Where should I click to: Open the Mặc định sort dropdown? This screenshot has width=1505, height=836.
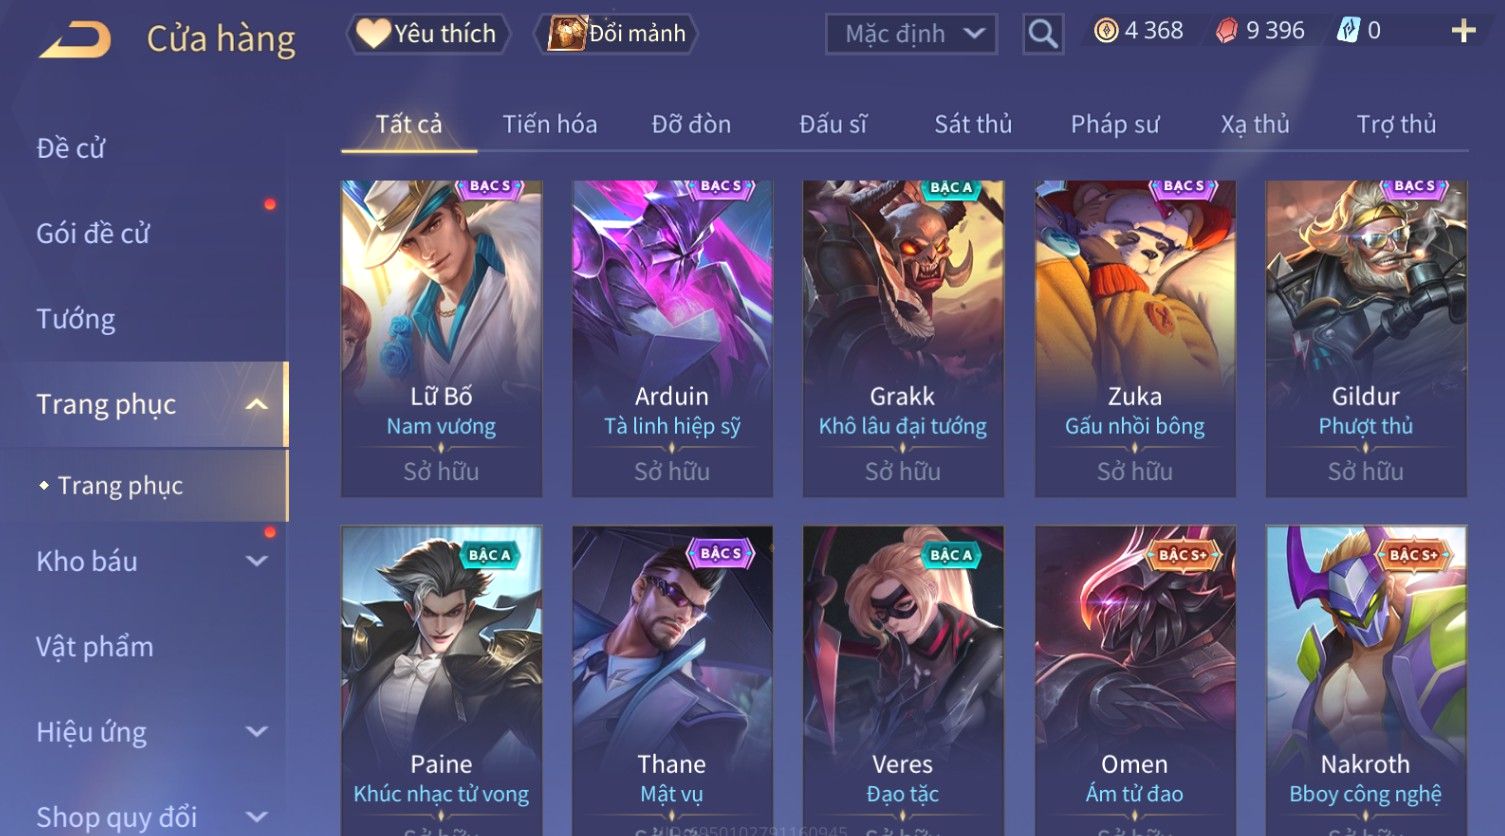coord(911,34)
